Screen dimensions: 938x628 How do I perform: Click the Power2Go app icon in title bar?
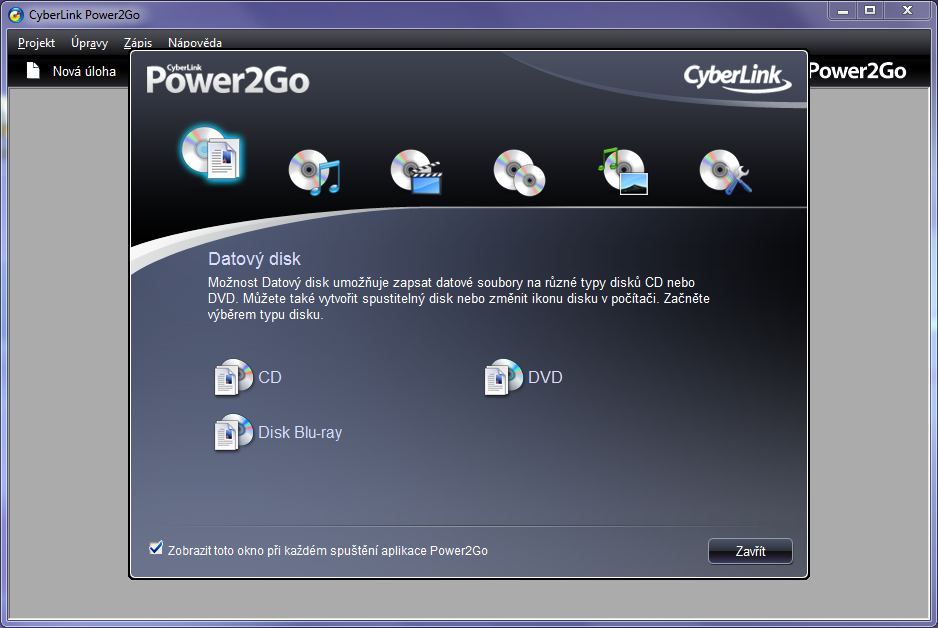click(x=15, y=12)
